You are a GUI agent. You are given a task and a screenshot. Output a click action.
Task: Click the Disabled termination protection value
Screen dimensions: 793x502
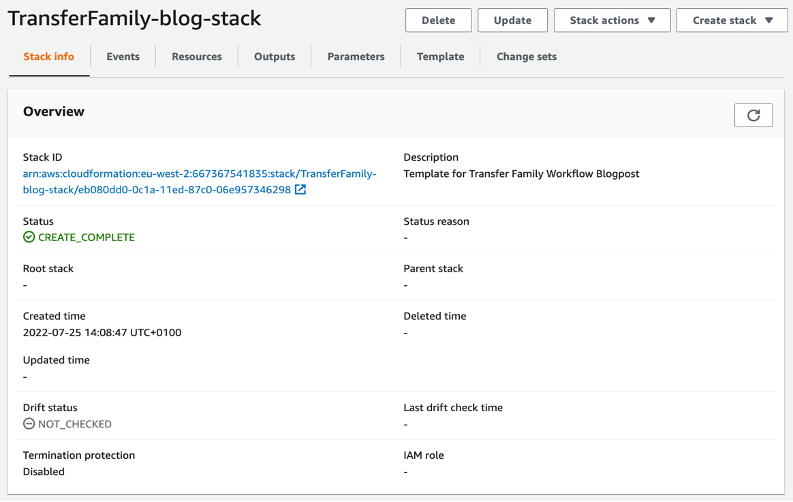[43, 471]
